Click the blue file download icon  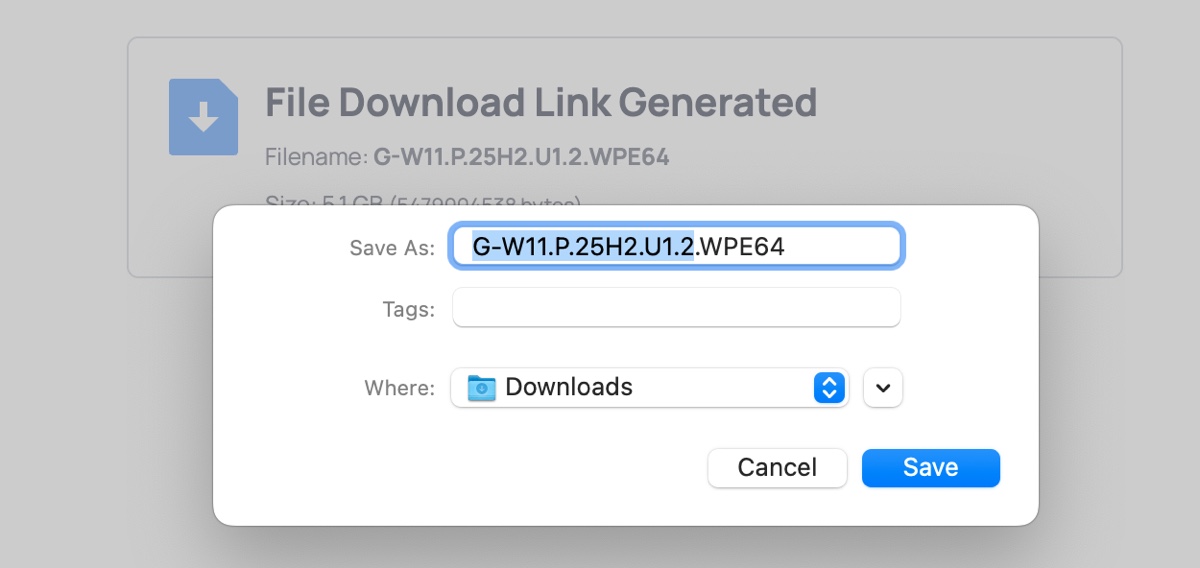[203, 117]
